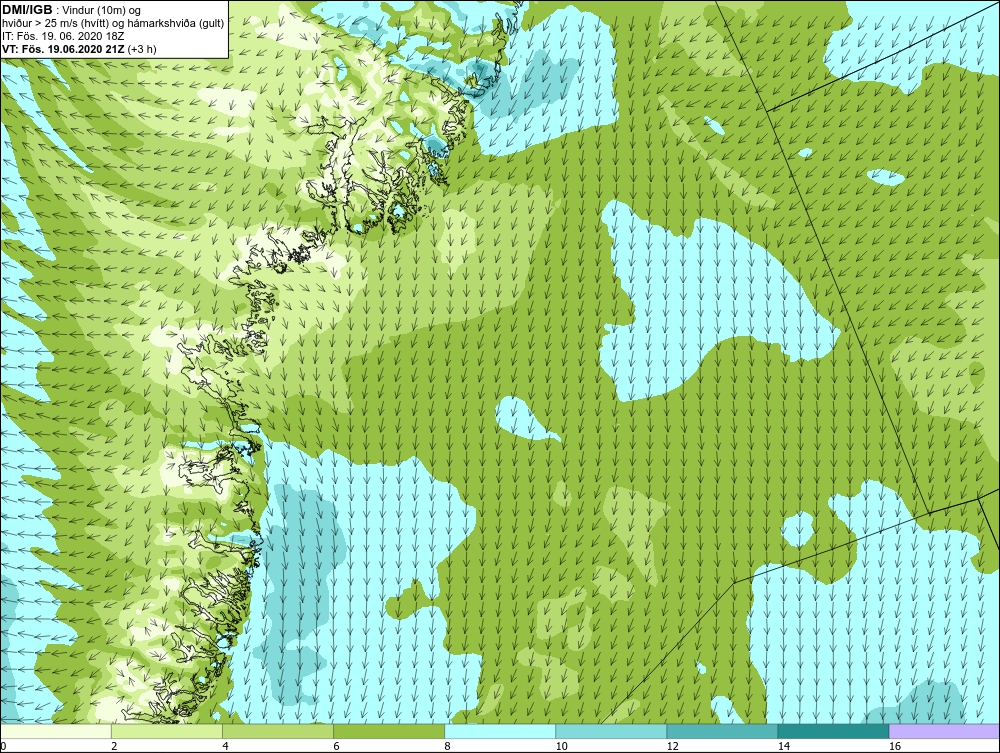The image size is (1000, 753).
Task: Click the purple legend swatch above 16 m/s
Action: click(944, 731)
